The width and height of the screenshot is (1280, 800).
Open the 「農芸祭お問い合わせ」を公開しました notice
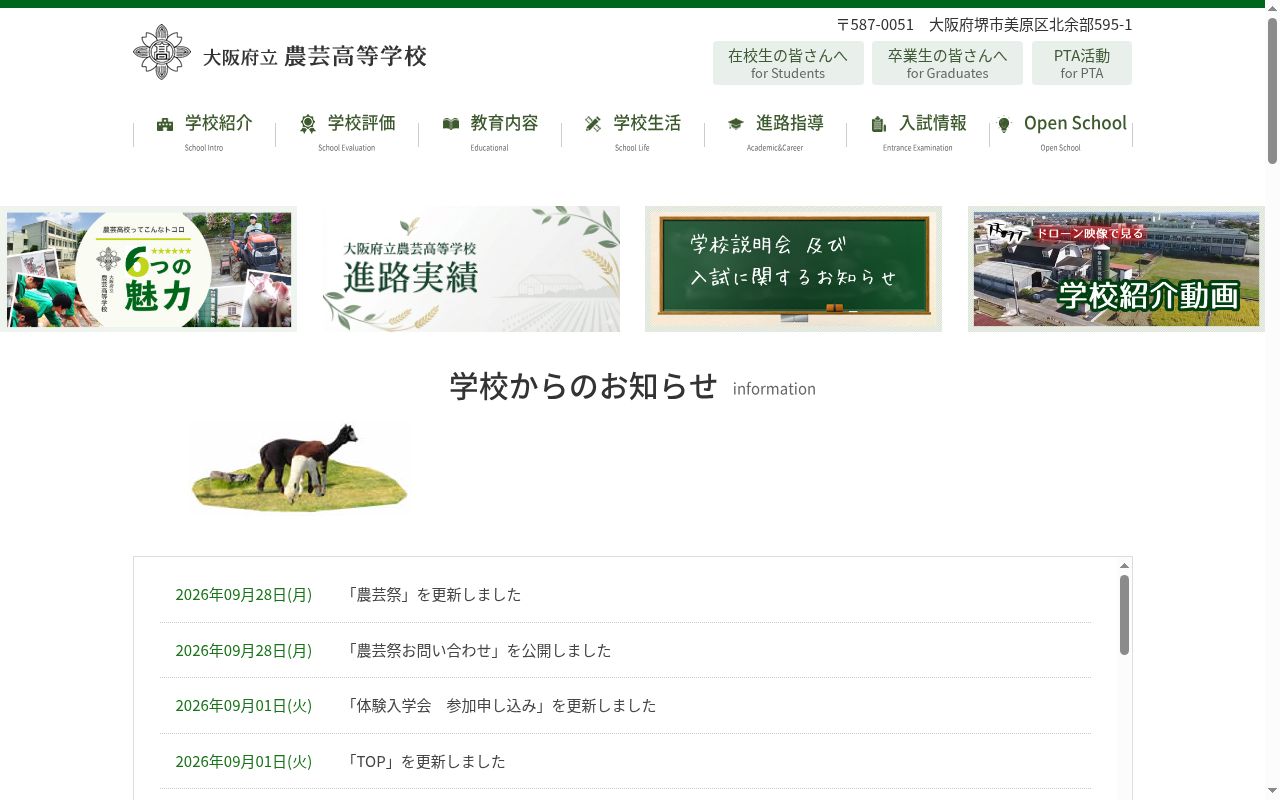478,650
